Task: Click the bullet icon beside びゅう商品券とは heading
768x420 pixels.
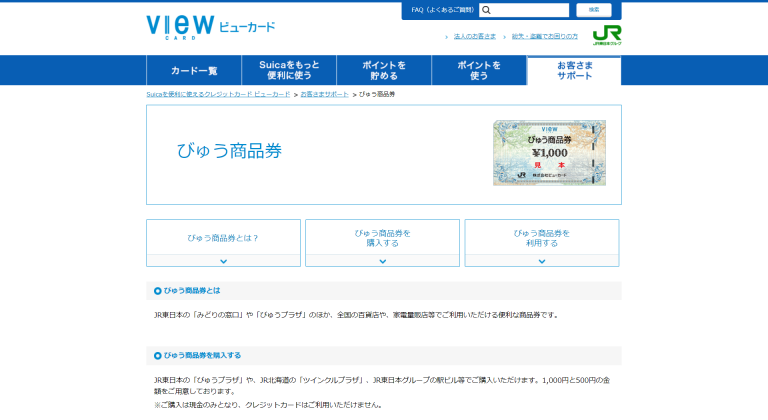Action: point(158,291)
